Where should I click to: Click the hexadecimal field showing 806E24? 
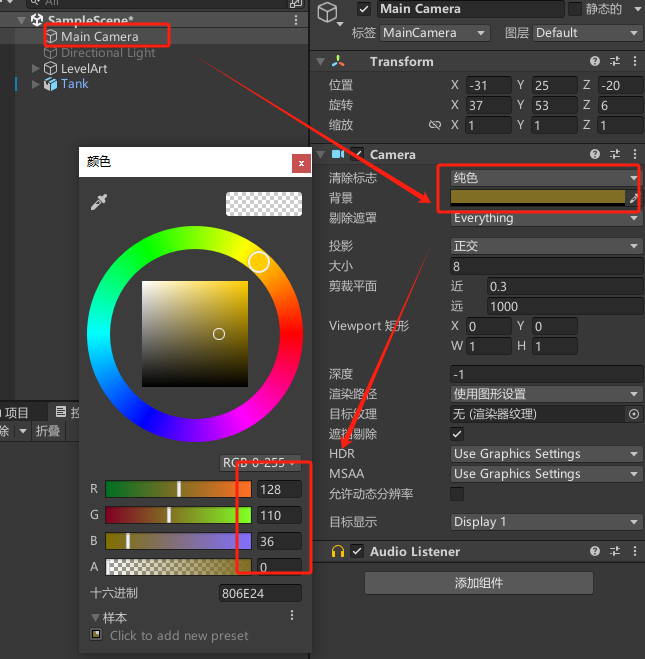tap(260, 593)
